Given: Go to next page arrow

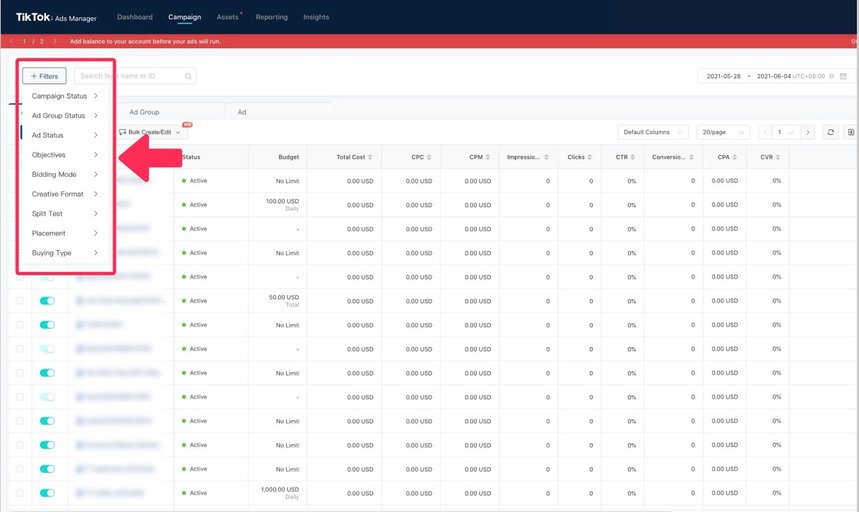Looking at the screenshot, I should (x=807, y=132).
